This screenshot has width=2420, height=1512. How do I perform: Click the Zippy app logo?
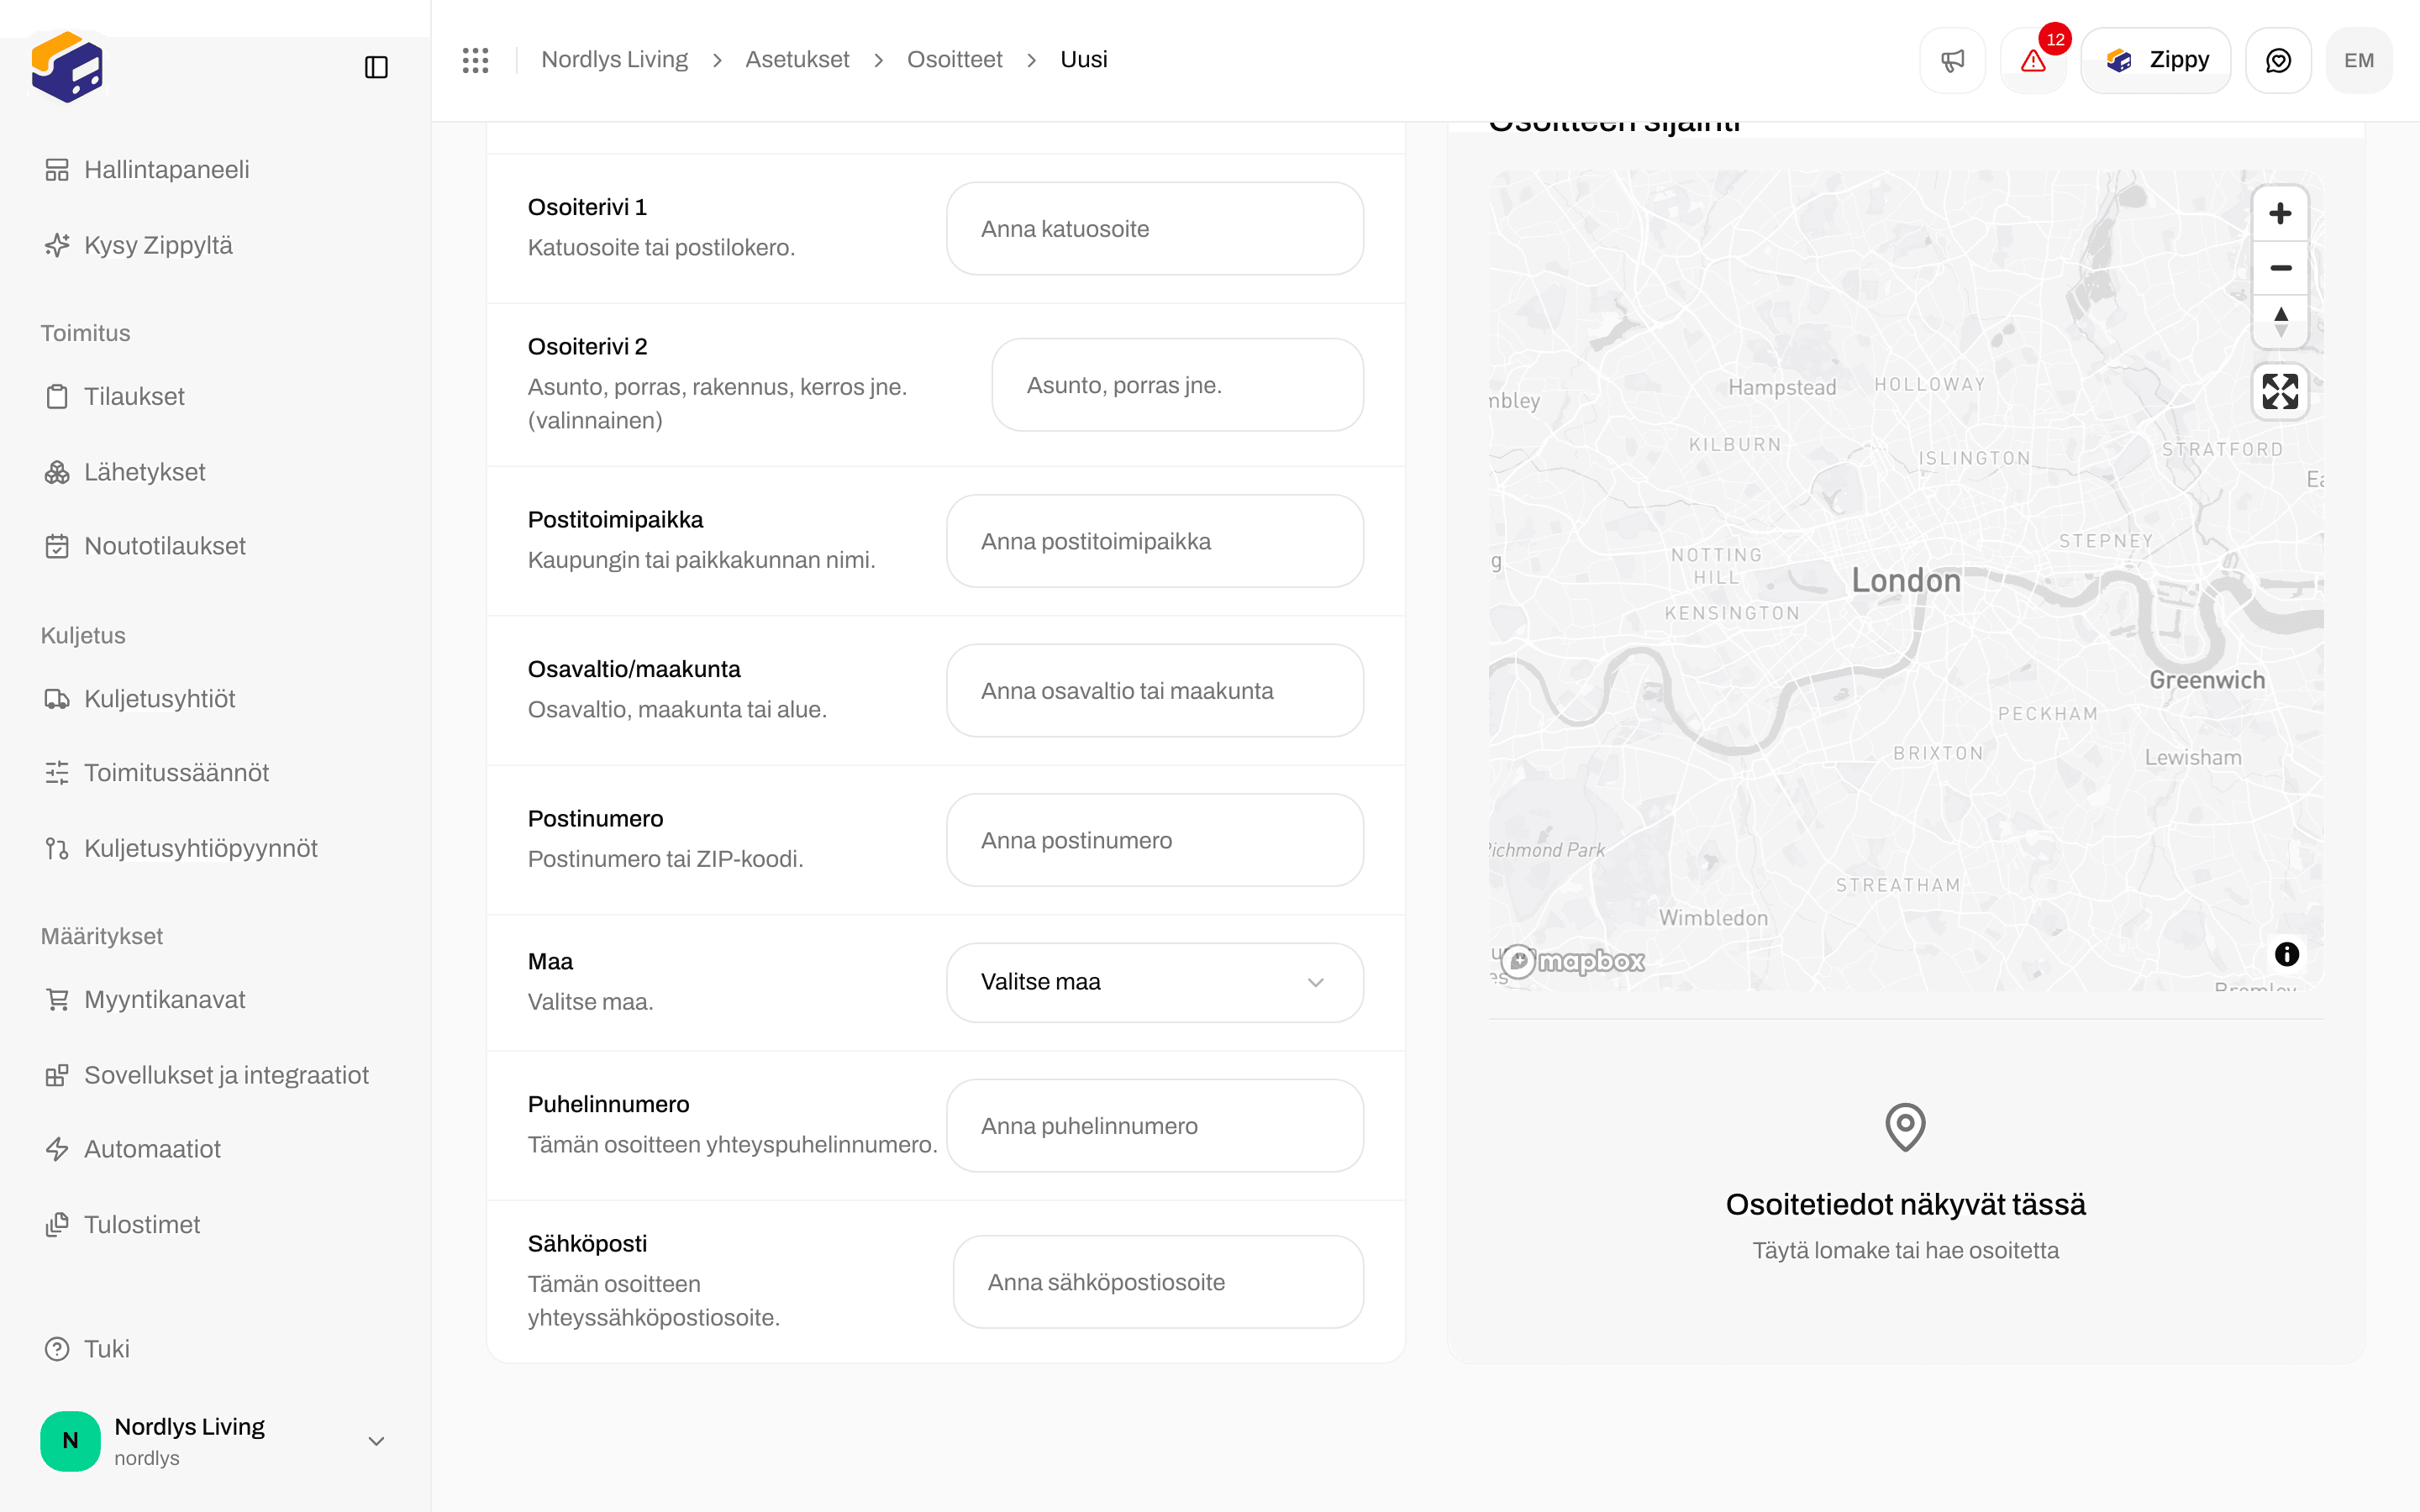tap(67, 67)
